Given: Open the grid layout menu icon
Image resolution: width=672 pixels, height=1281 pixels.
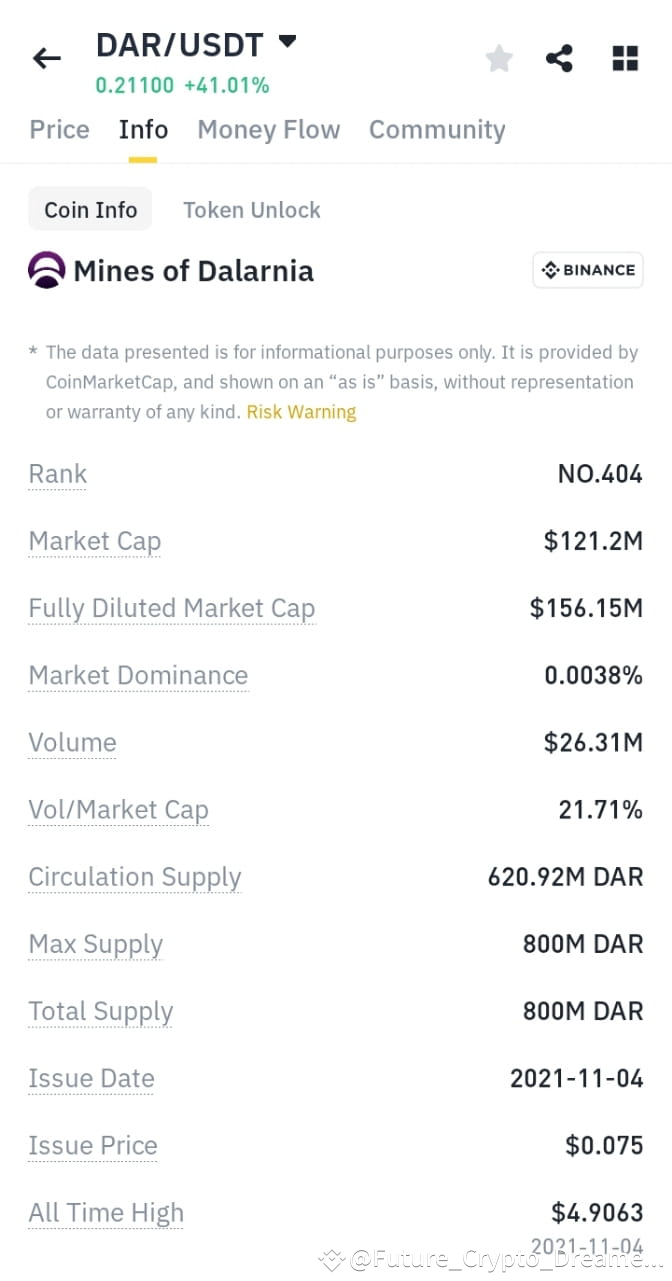Looking at the screenshot, I should 624,58.
